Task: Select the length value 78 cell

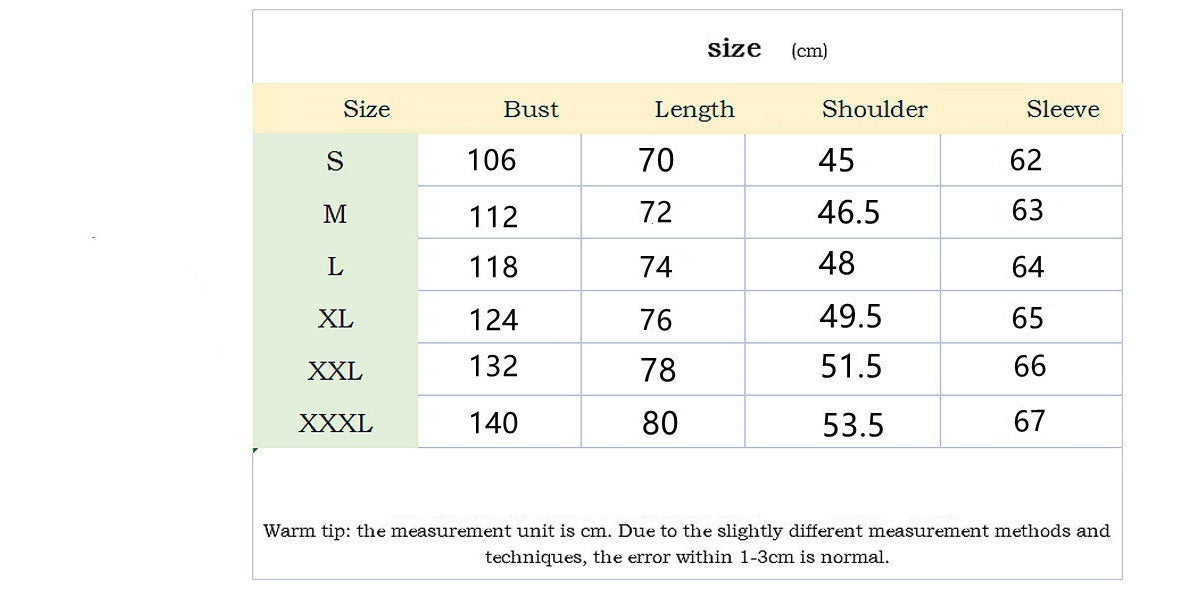Action: [659, 370]
